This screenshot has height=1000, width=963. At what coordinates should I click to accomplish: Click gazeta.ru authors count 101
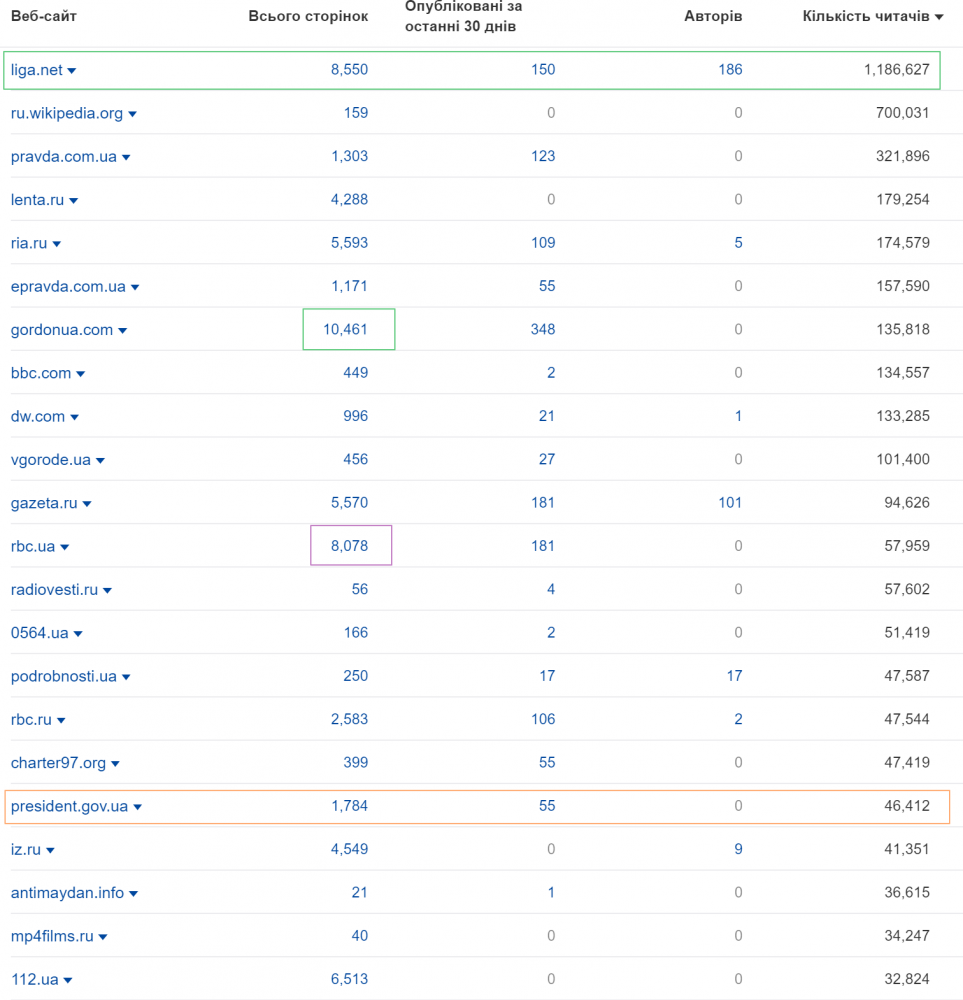click(x=730, y=503)
